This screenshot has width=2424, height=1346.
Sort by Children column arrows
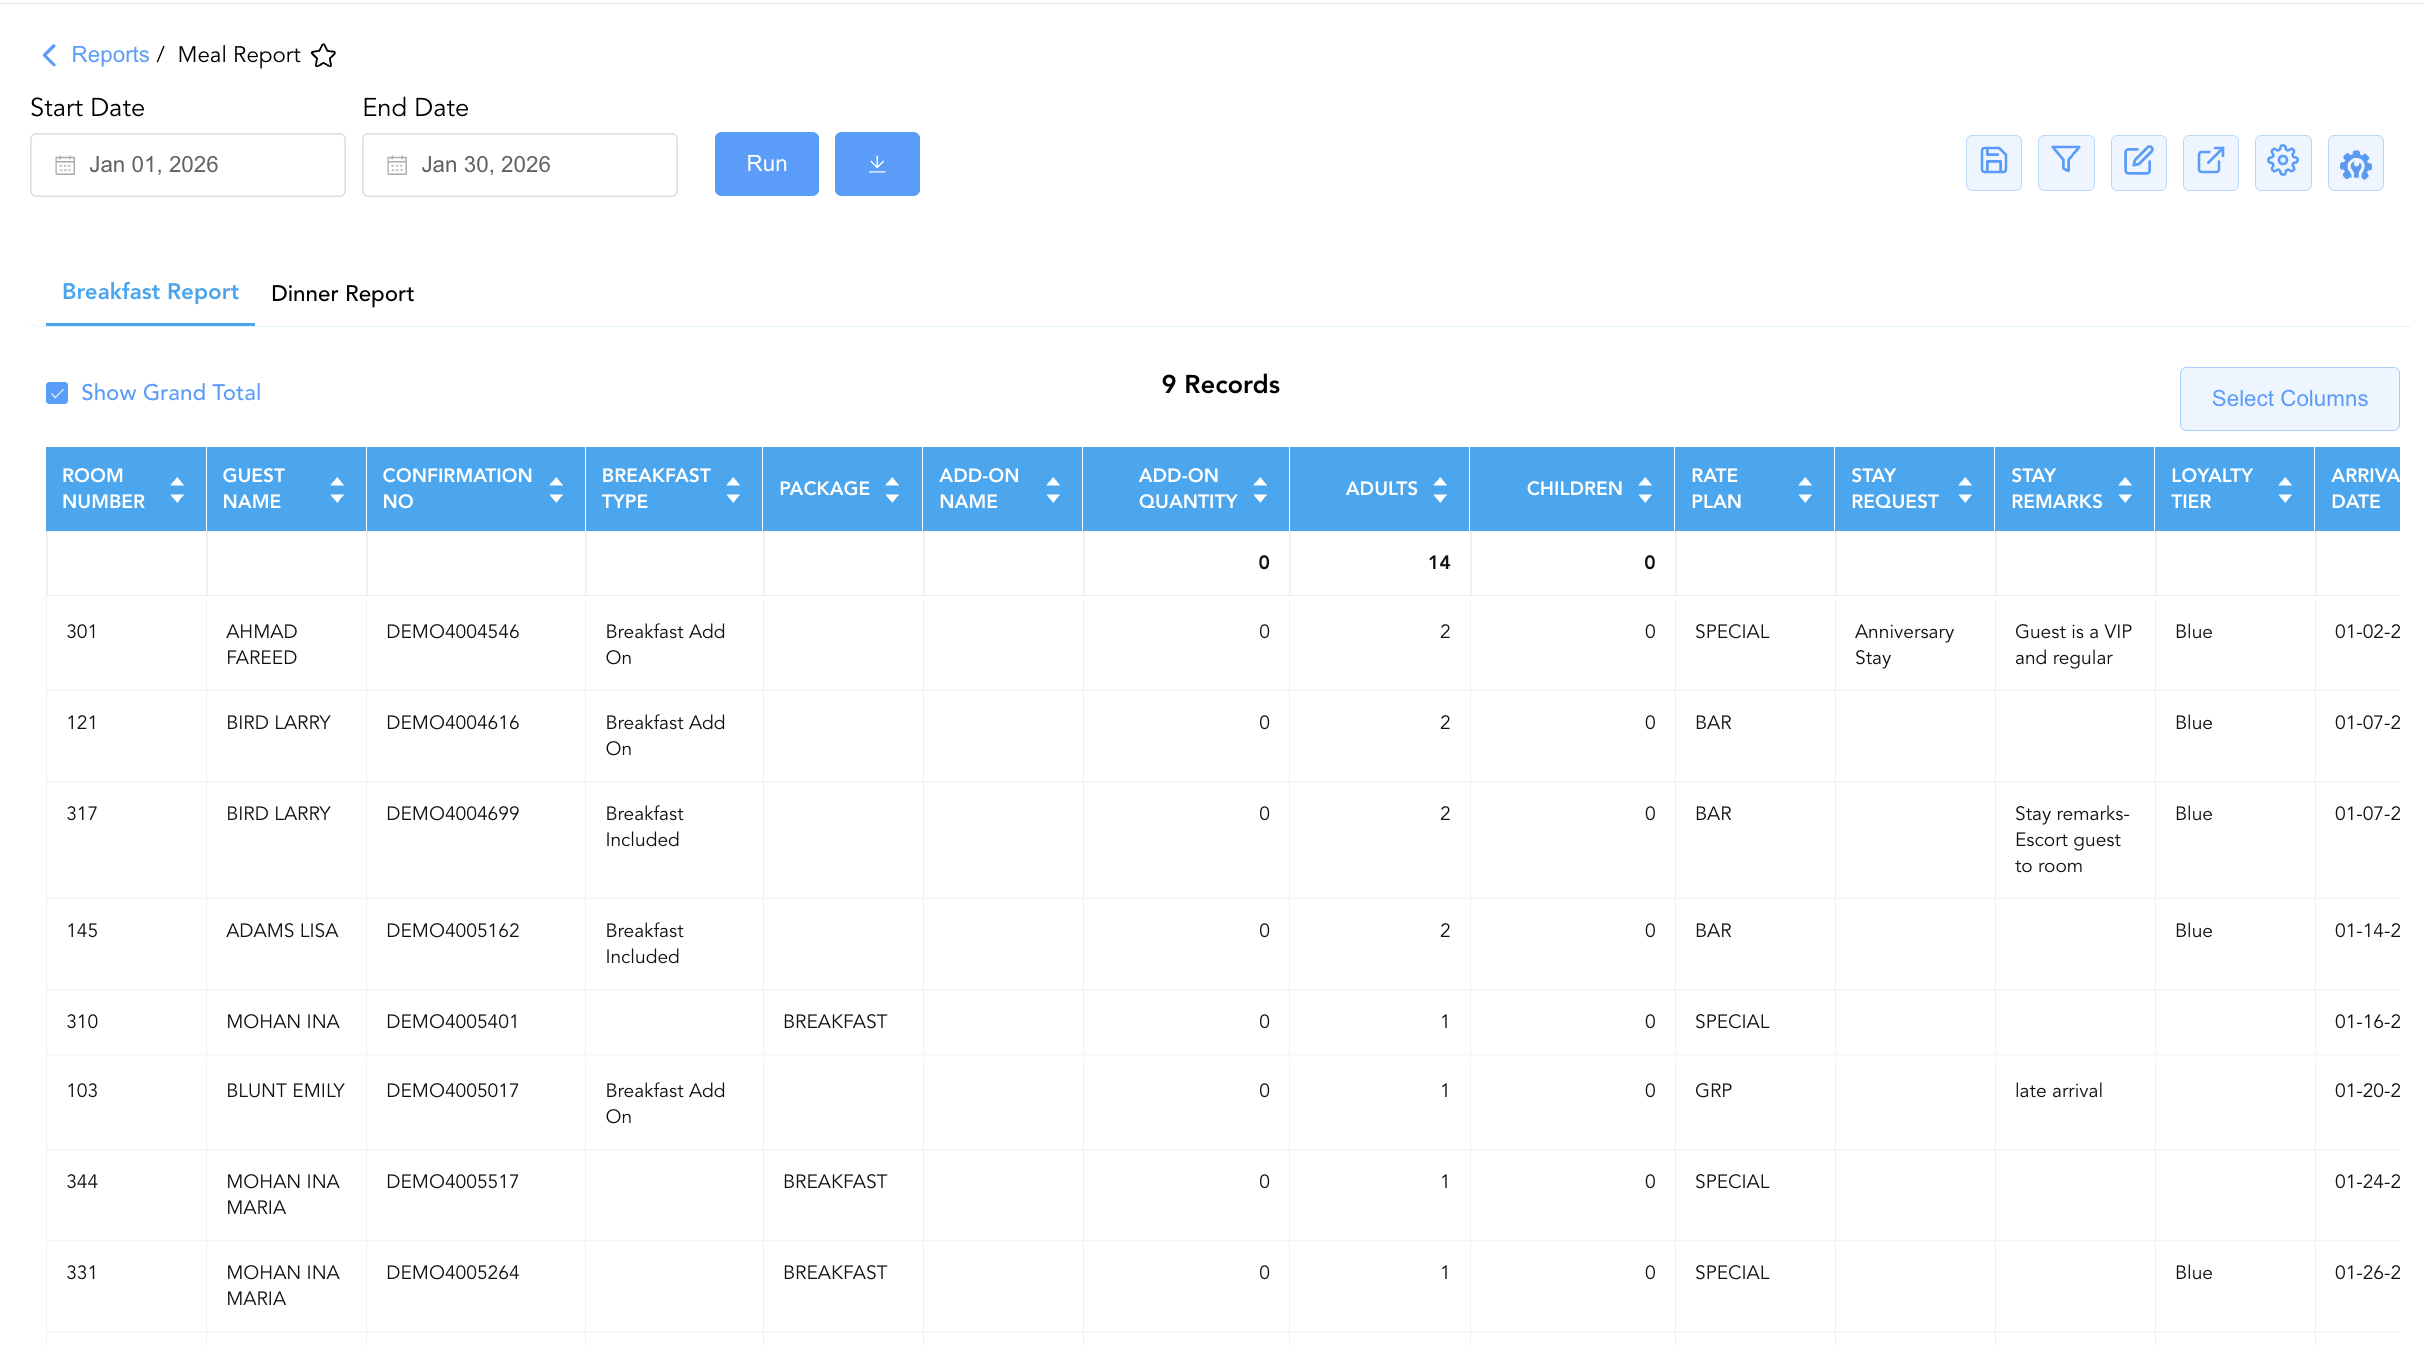(x=1645, y=489)
